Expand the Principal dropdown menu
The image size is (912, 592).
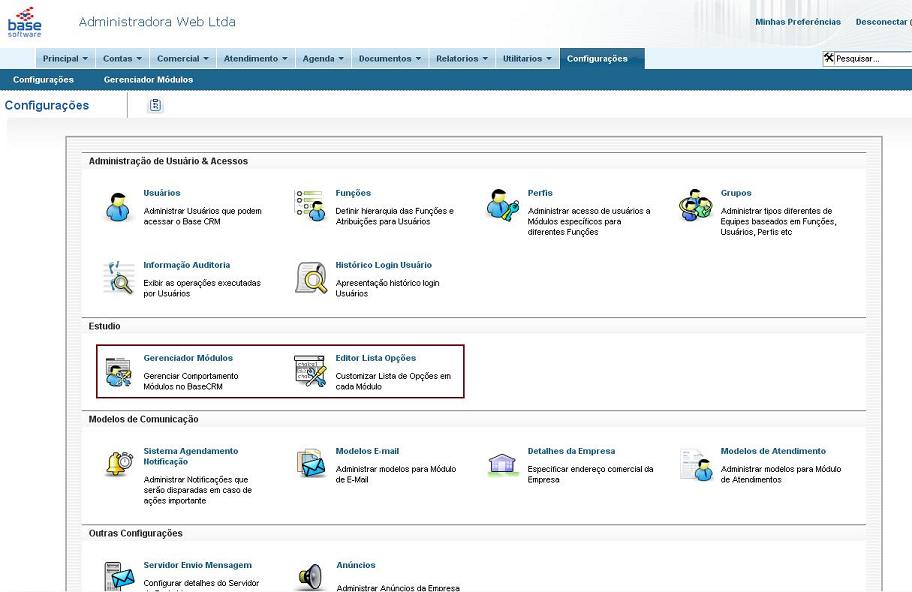point(66,59)
